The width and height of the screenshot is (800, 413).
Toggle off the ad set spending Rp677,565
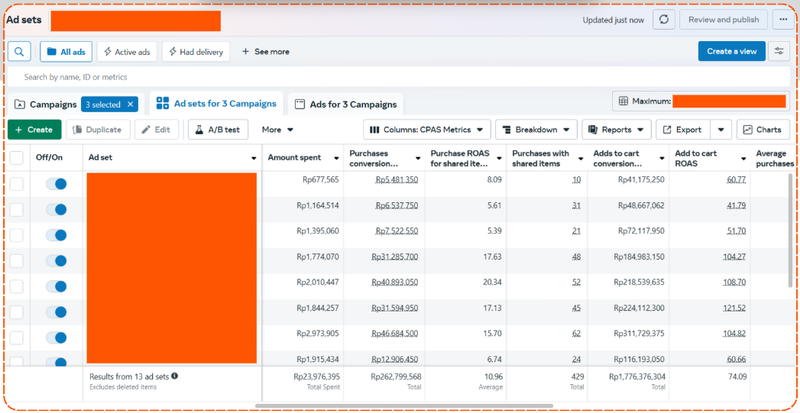point(56,184)
